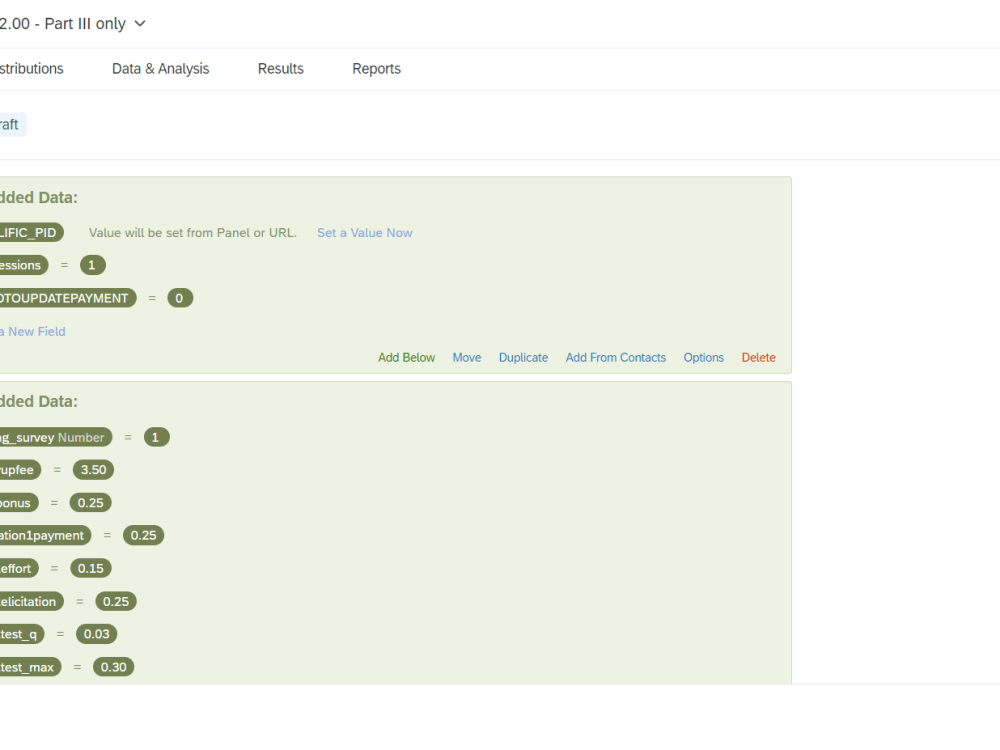Duplicate the first Embedded Data block

(523, 357)
